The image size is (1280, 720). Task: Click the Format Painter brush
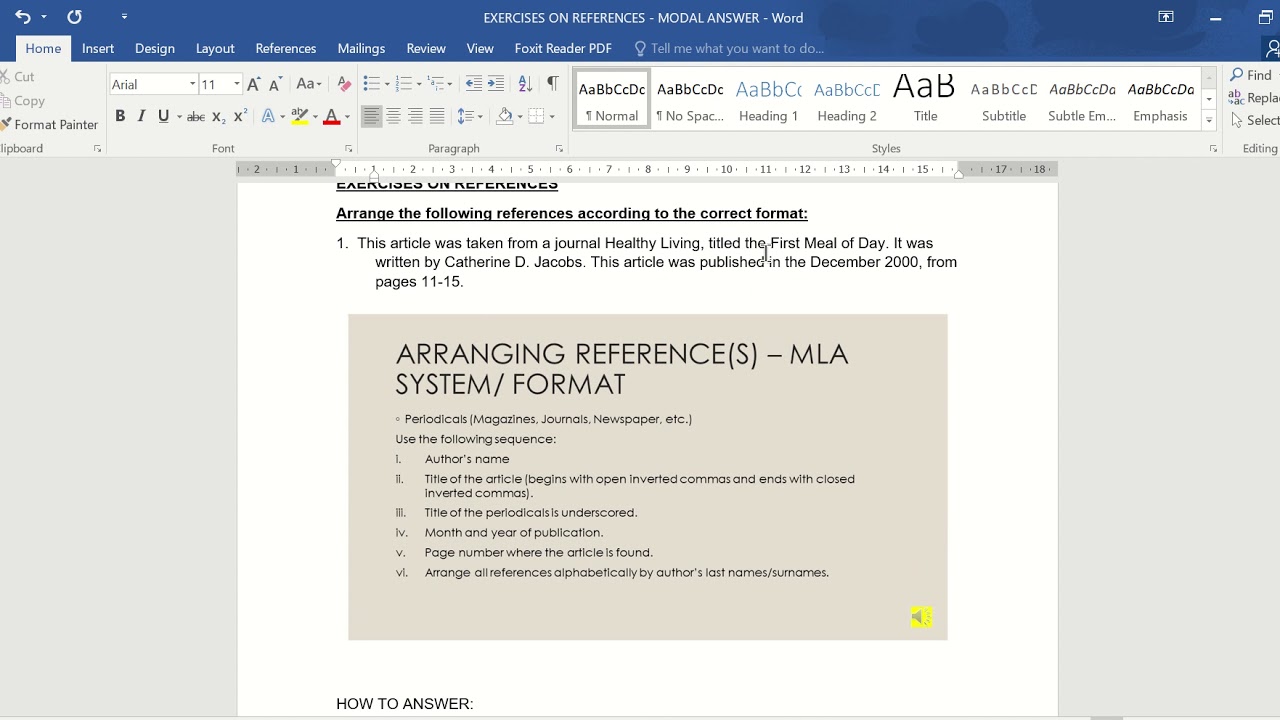pos(49,125)
